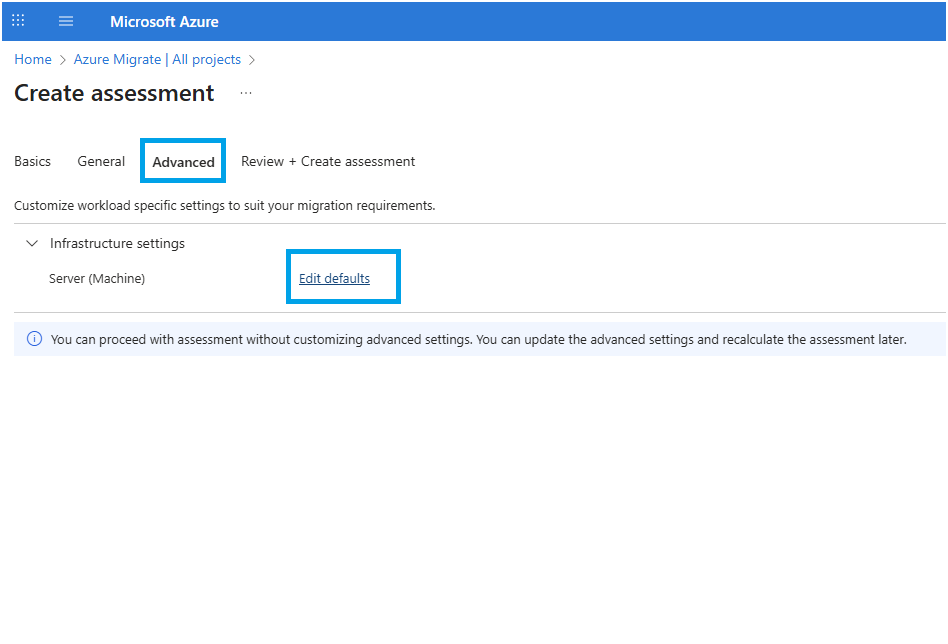Go to the General tab
This screenshot has width=948, height=644.
101,161
